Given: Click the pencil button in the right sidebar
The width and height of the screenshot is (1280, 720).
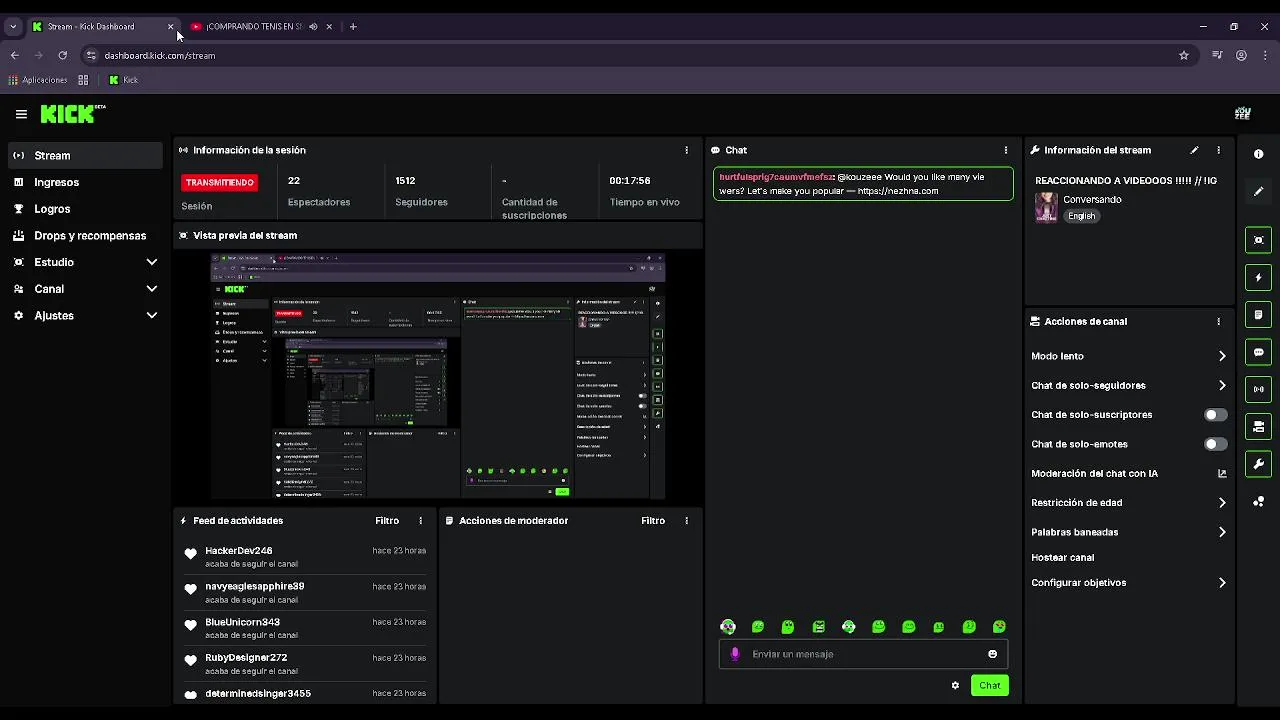Looking at the screenshot, I should tap(1259, 191).
